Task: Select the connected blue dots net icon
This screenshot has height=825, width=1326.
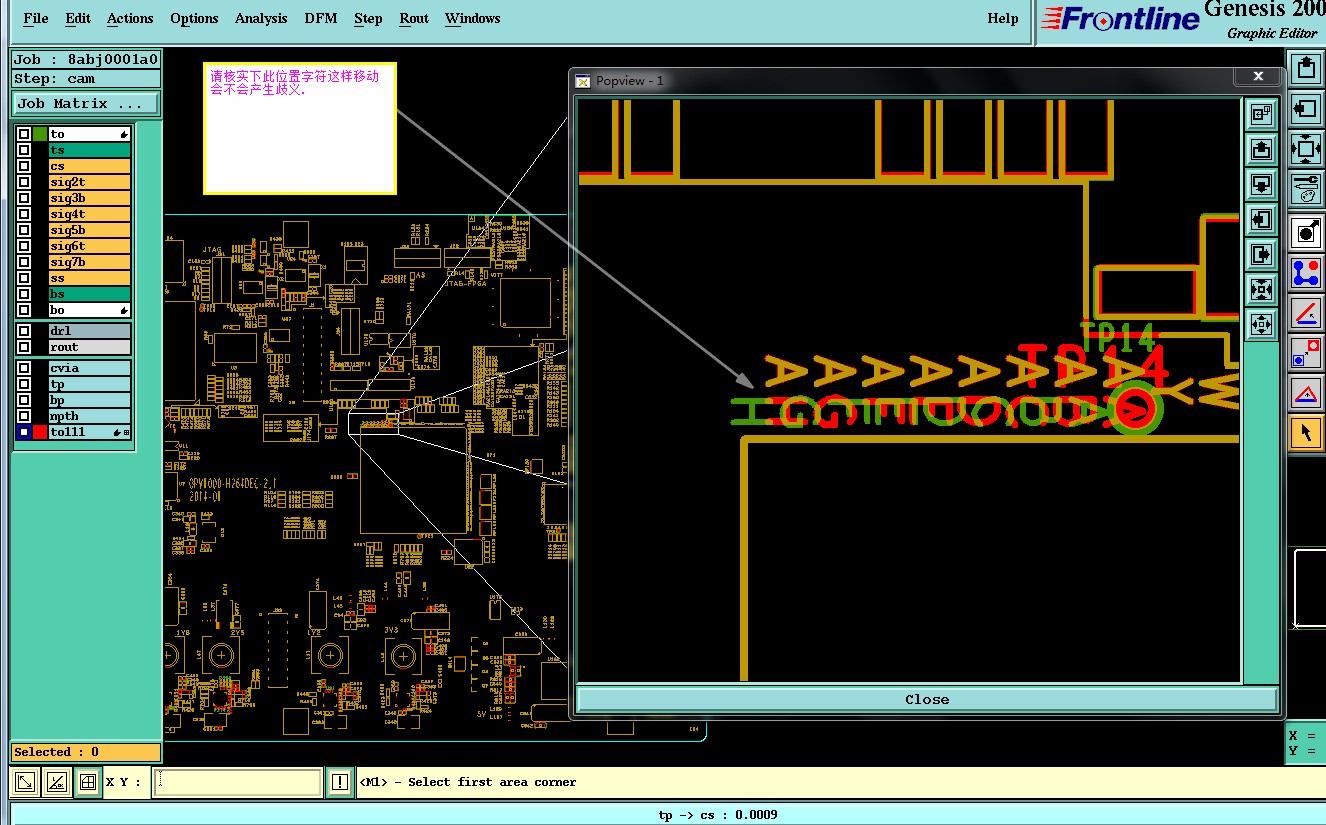Action: pyautogui.click(x=1305, y=272)
